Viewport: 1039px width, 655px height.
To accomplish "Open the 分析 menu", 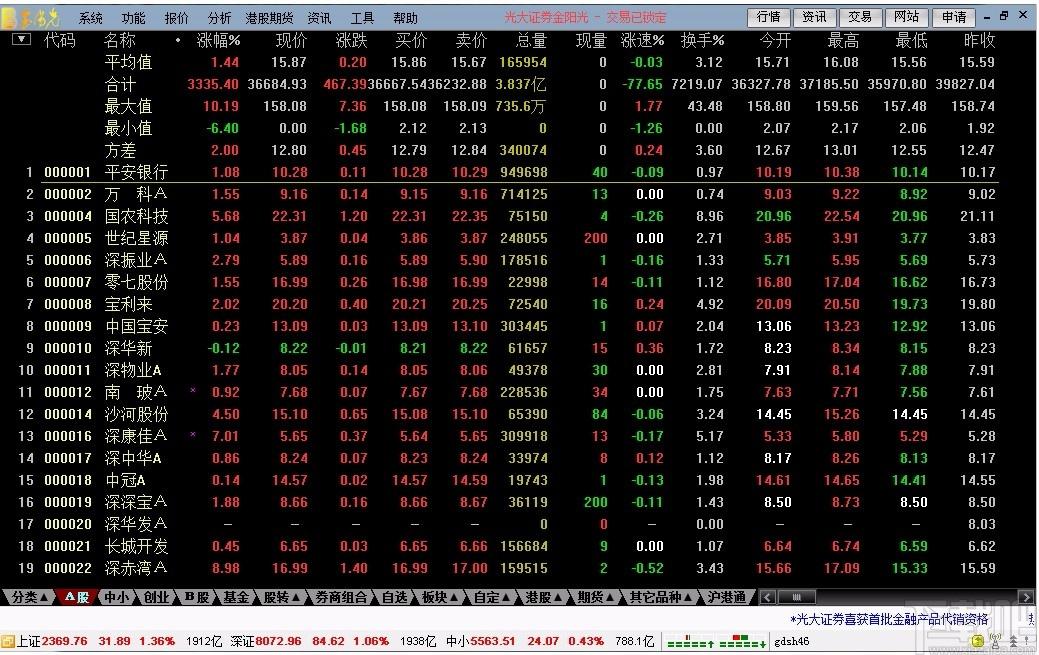I will (219, 19).
